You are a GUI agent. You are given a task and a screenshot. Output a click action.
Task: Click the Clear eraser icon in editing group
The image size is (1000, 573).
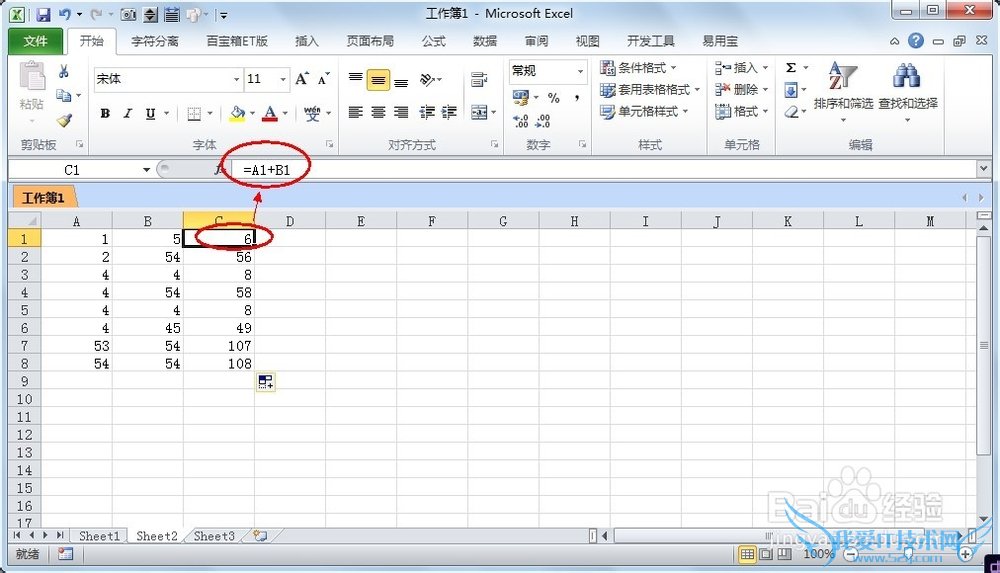tap(791, 112)
